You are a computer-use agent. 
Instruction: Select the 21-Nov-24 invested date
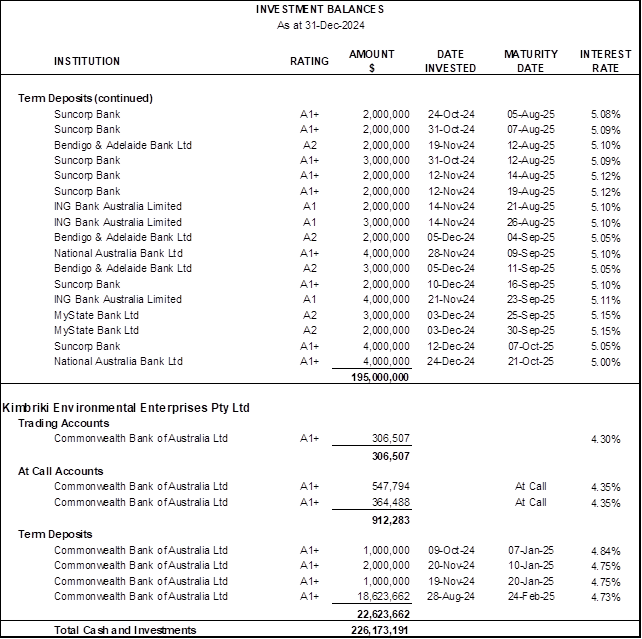point(451,300)
